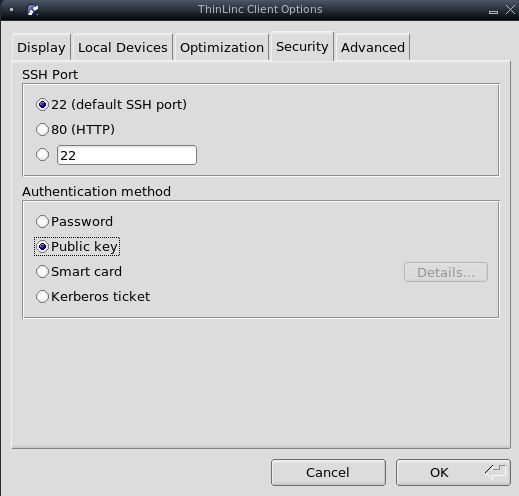
Task: Go to the Optimization tab
Action: point(222,47)
